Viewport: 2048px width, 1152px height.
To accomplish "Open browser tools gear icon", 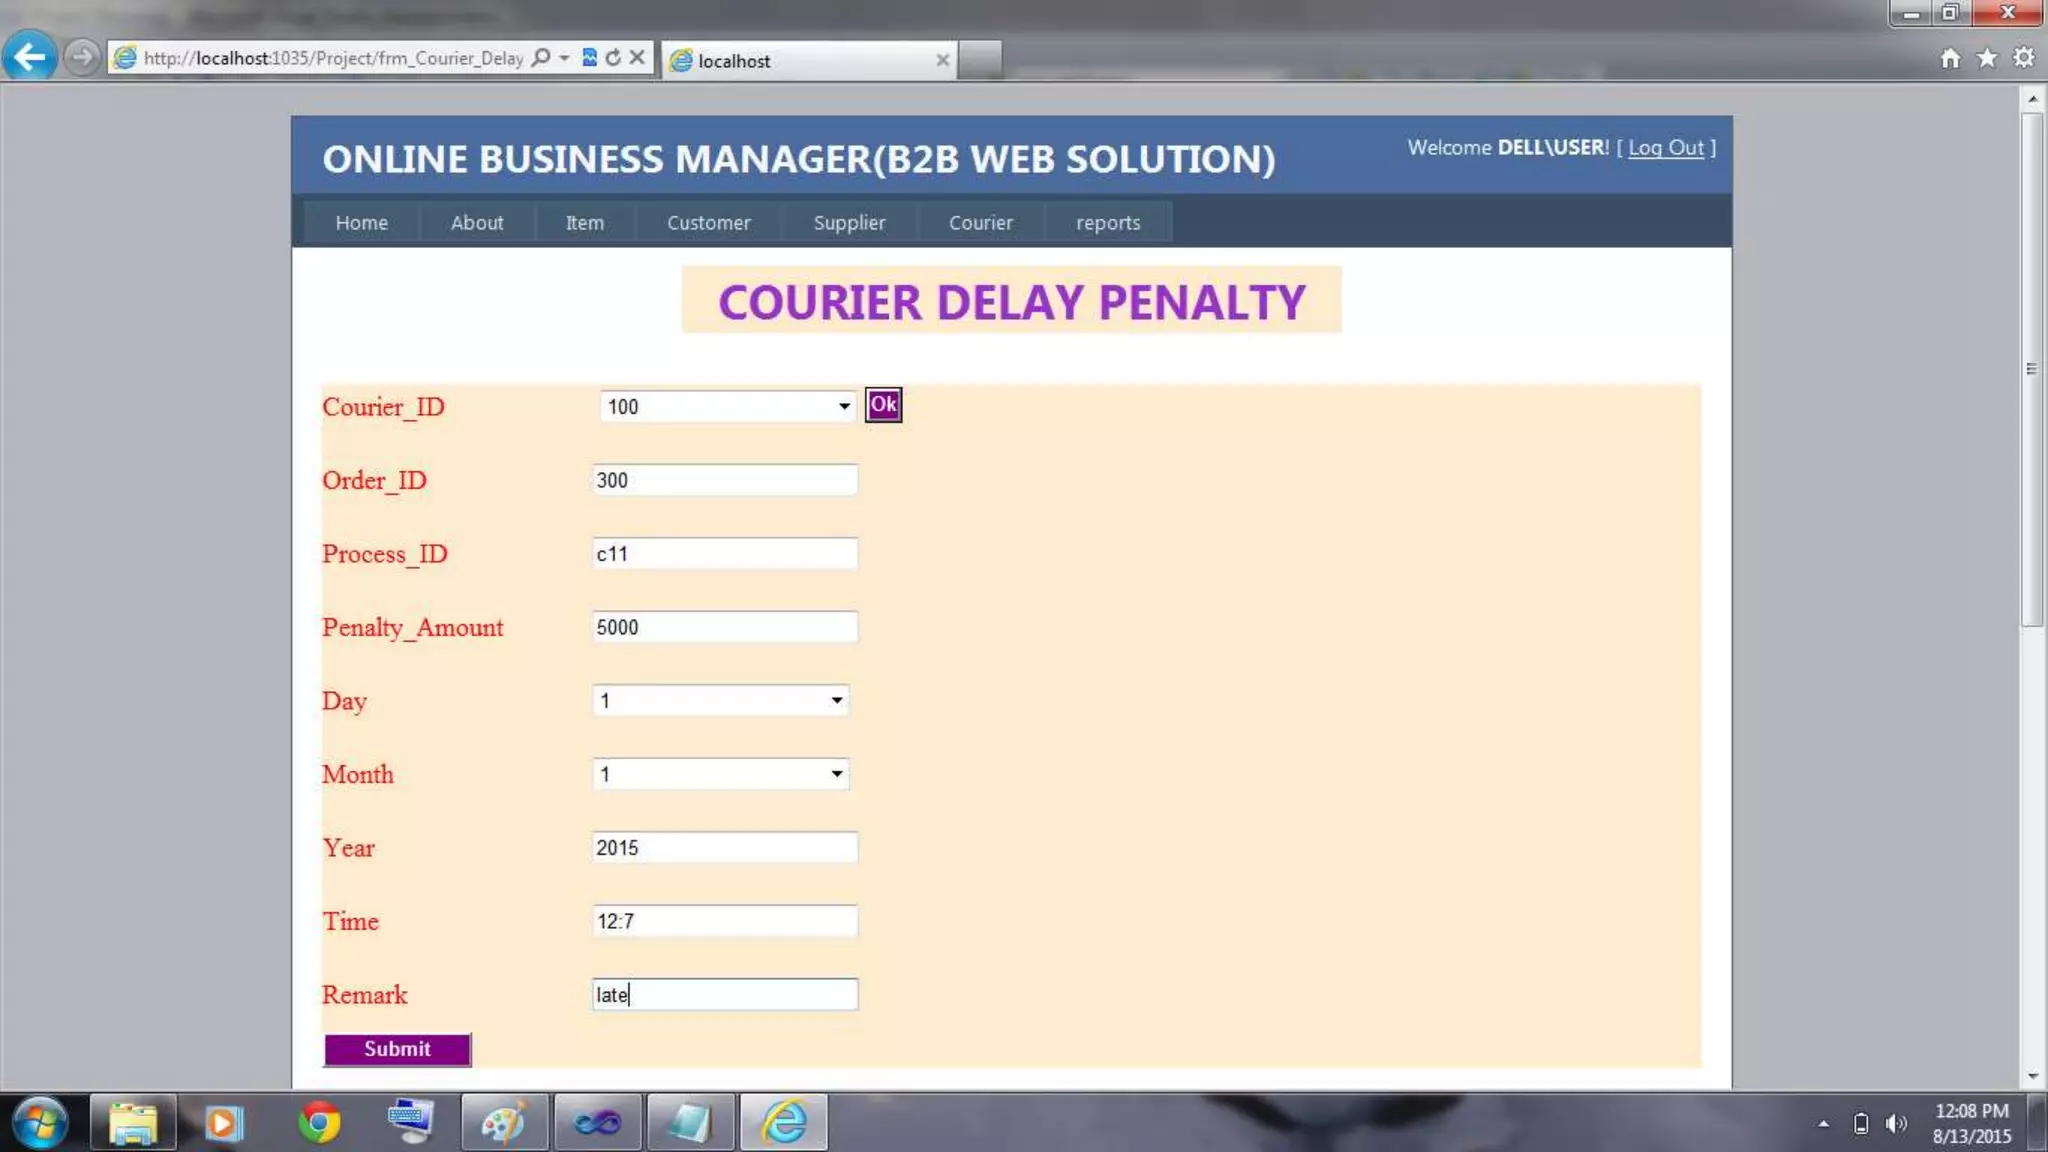I will point(2024,58).
